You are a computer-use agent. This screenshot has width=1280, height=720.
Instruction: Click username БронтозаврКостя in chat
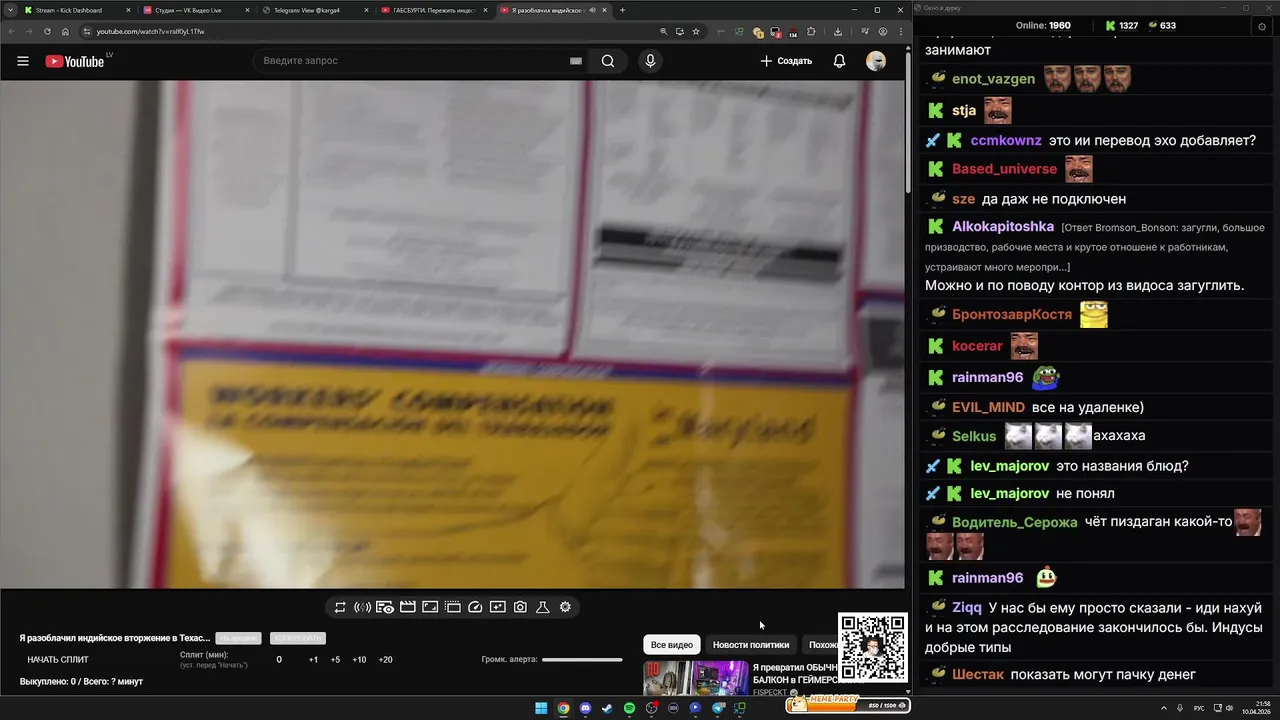(1012, 315)
